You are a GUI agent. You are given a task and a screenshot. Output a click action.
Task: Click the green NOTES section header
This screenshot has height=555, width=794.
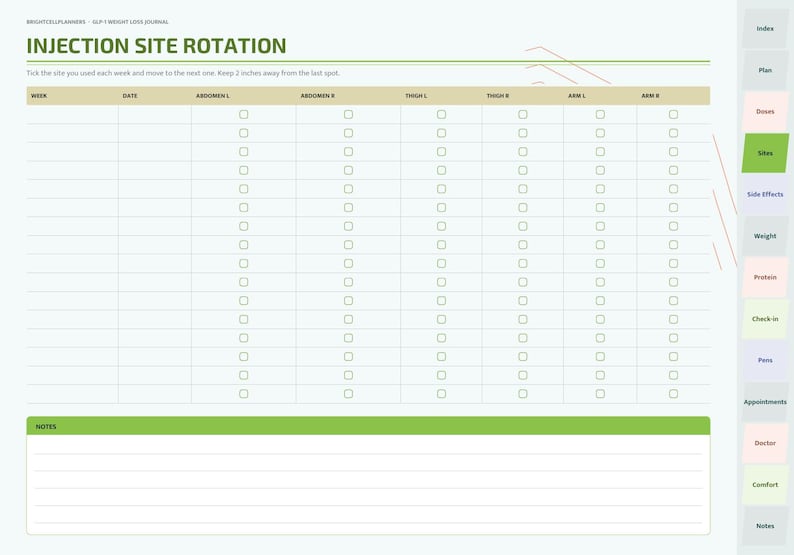pos(368,426)
